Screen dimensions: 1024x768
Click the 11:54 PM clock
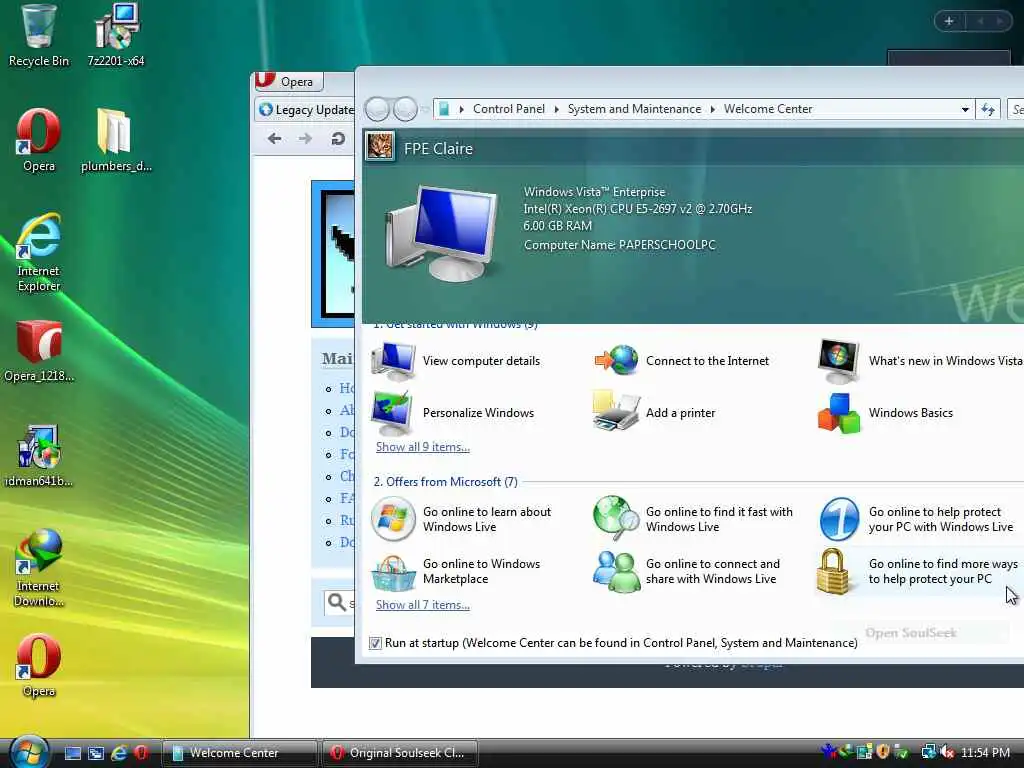985,752
